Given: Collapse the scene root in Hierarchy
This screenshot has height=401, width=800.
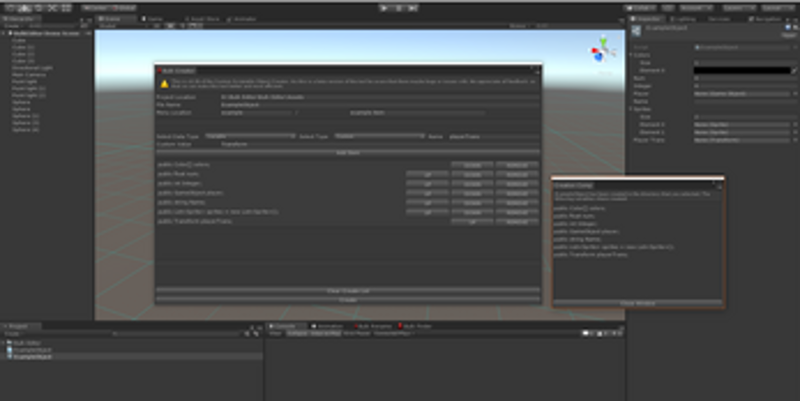Looking at the screenshot, I should pos(4,33).
